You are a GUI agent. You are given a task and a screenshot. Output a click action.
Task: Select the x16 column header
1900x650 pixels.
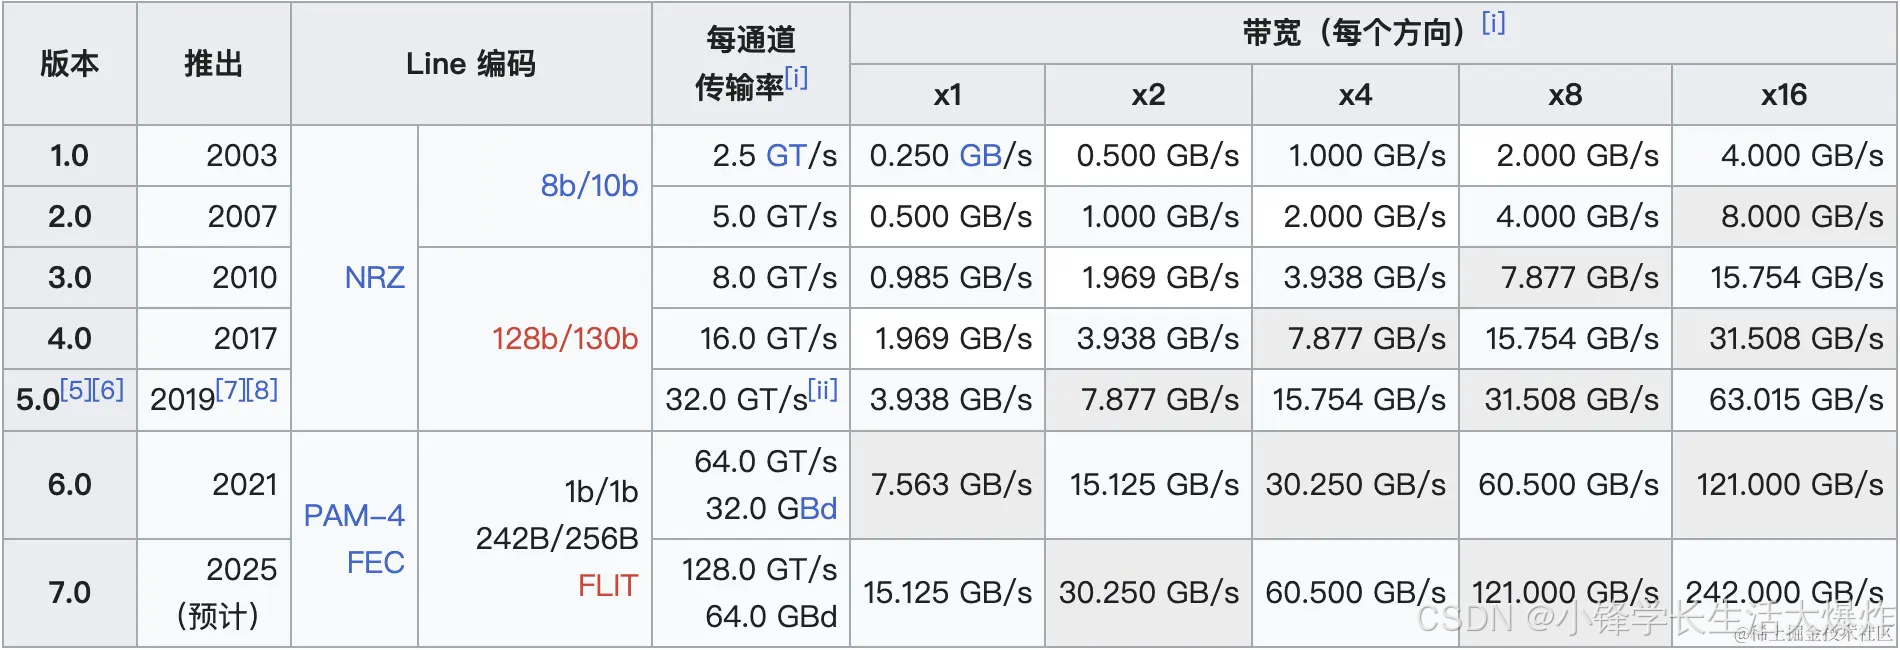(x=1784, y=95)
